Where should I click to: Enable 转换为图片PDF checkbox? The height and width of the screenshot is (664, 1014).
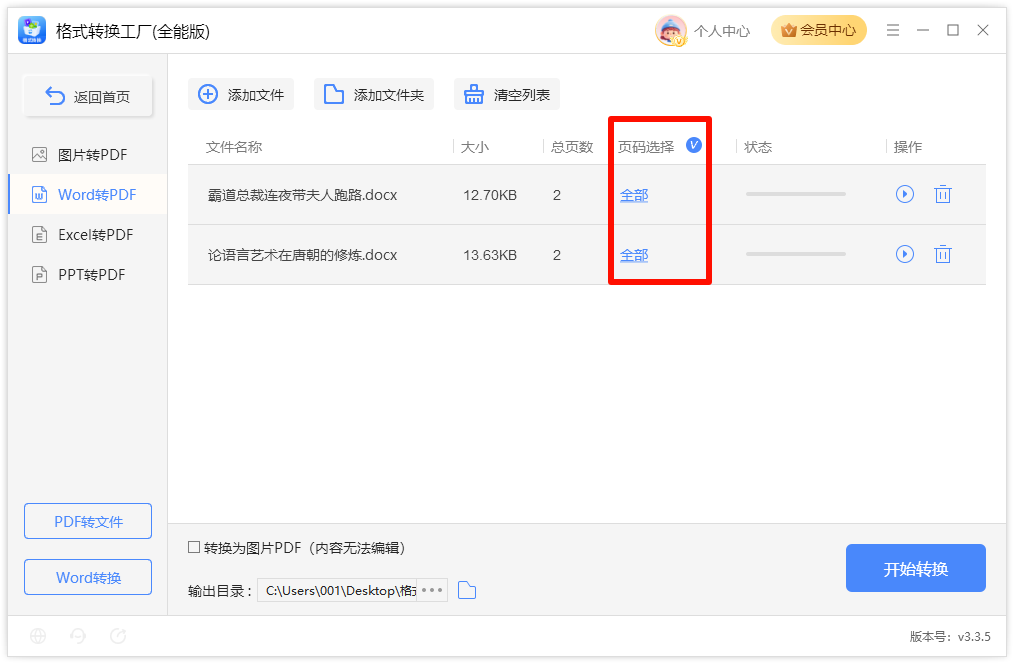pyautogui.click(x=193, y=547)
